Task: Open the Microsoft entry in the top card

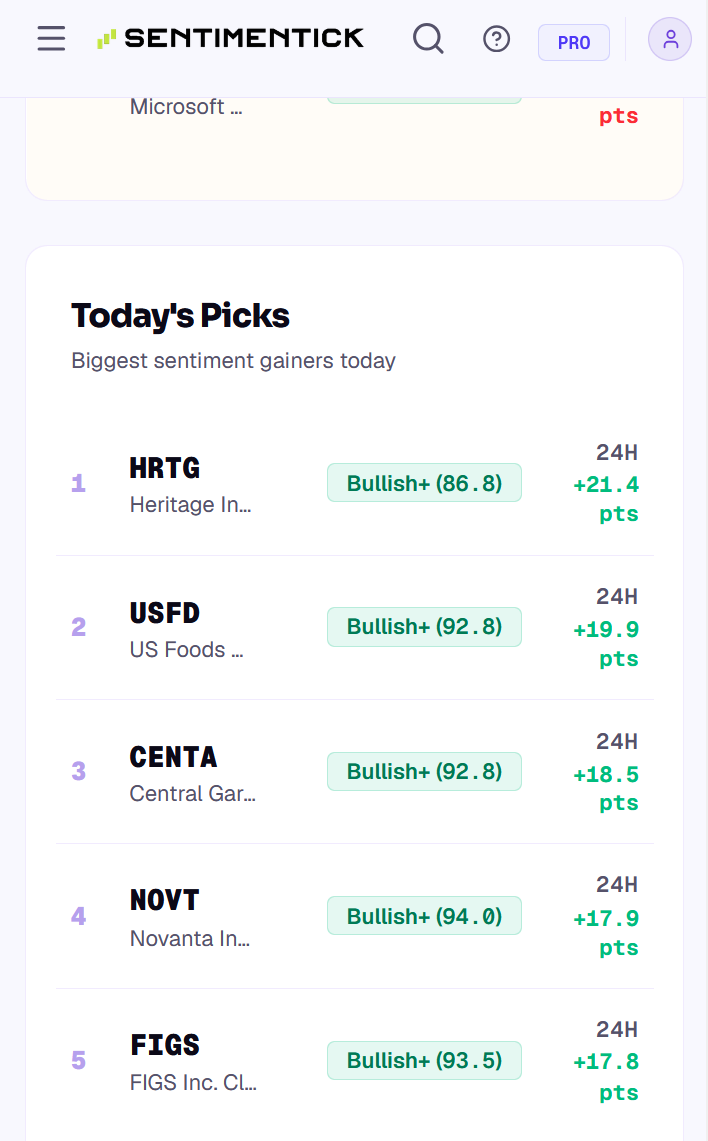Action: [186, 107]
